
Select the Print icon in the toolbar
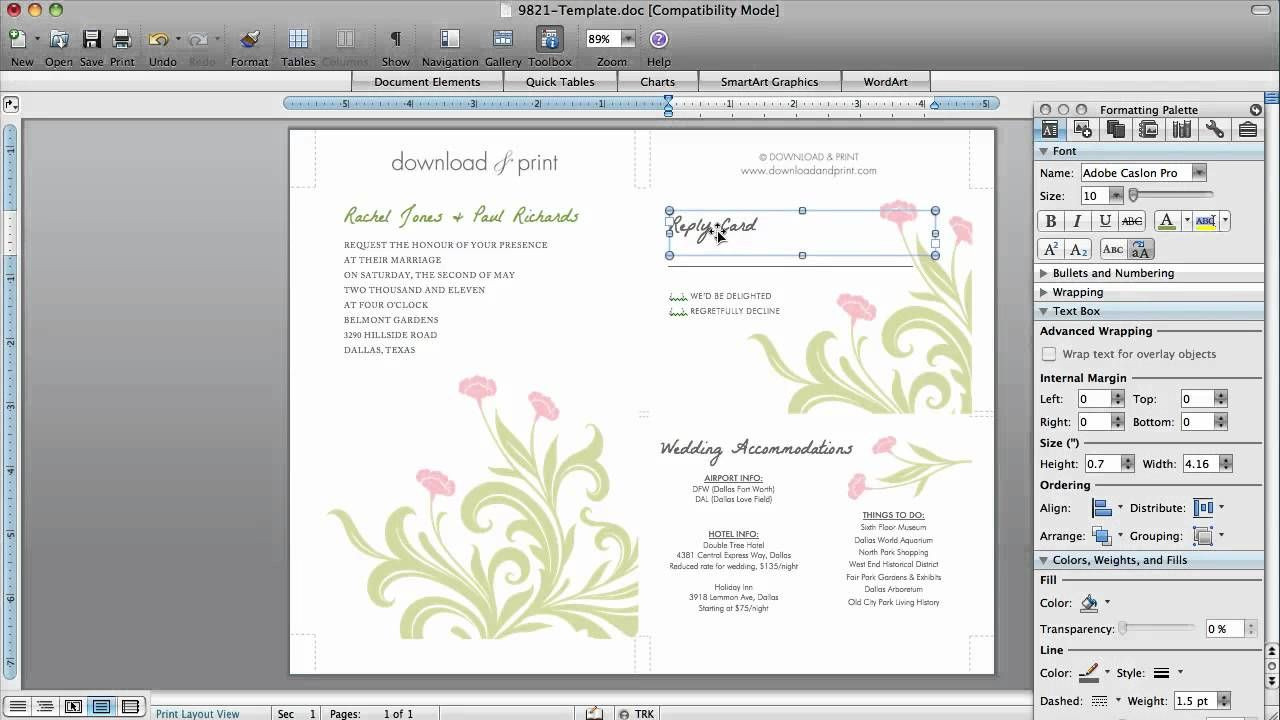[x=121, y=40]
